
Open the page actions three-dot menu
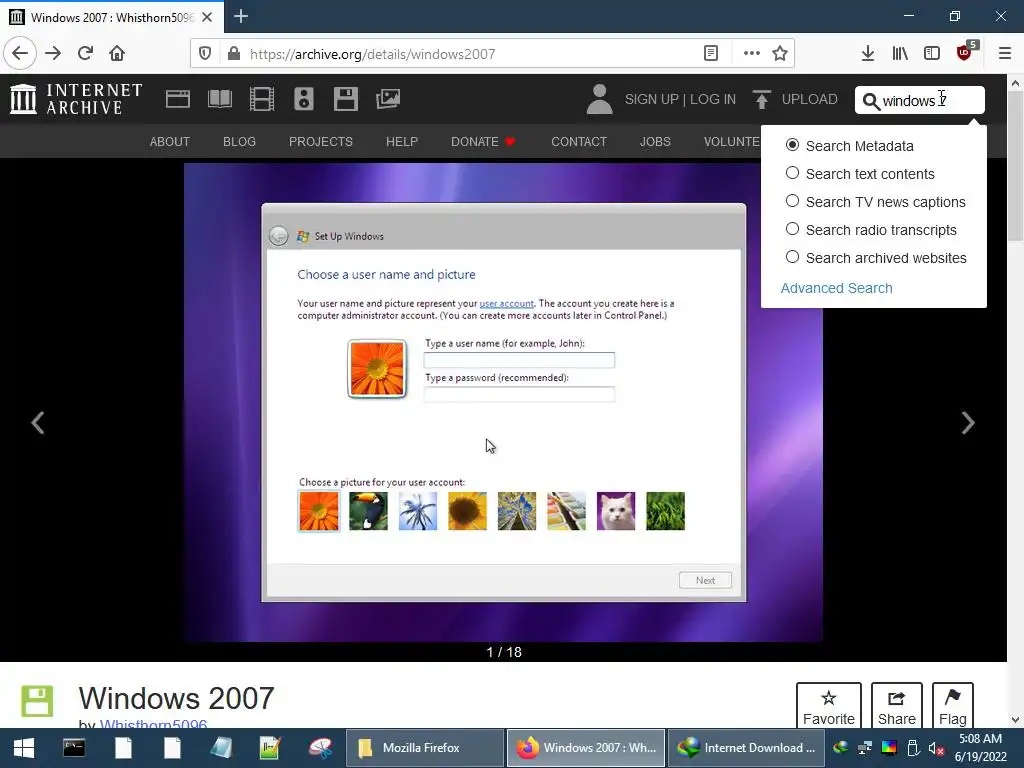[752, 54]
